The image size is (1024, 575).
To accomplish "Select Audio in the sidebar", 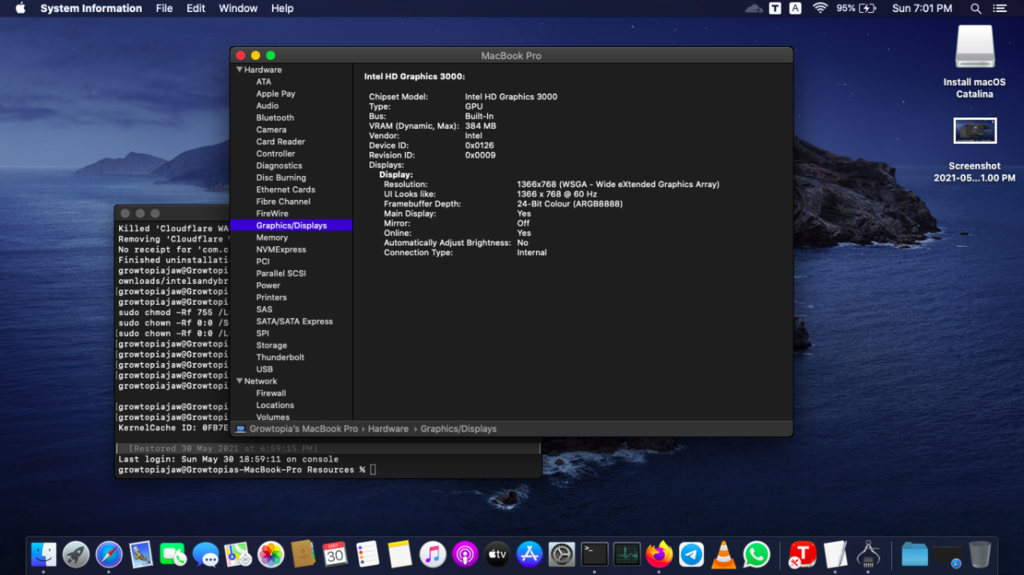I will [x=267, y=106].
